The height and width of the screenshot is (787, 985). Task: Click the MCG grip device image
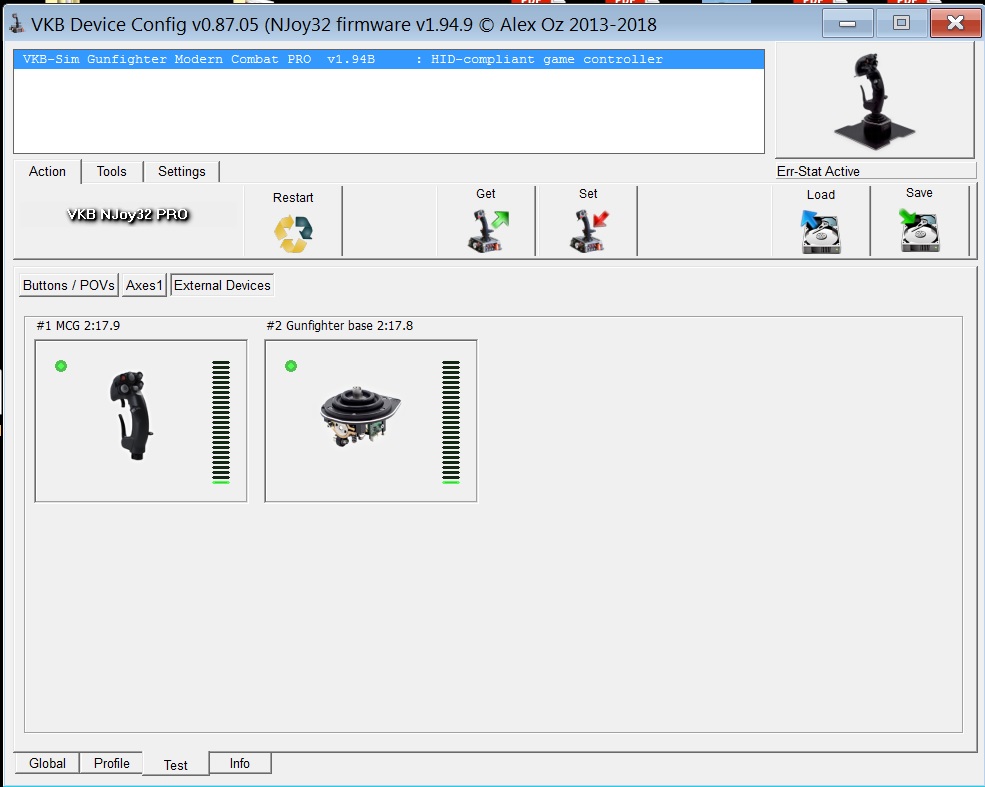132,415
